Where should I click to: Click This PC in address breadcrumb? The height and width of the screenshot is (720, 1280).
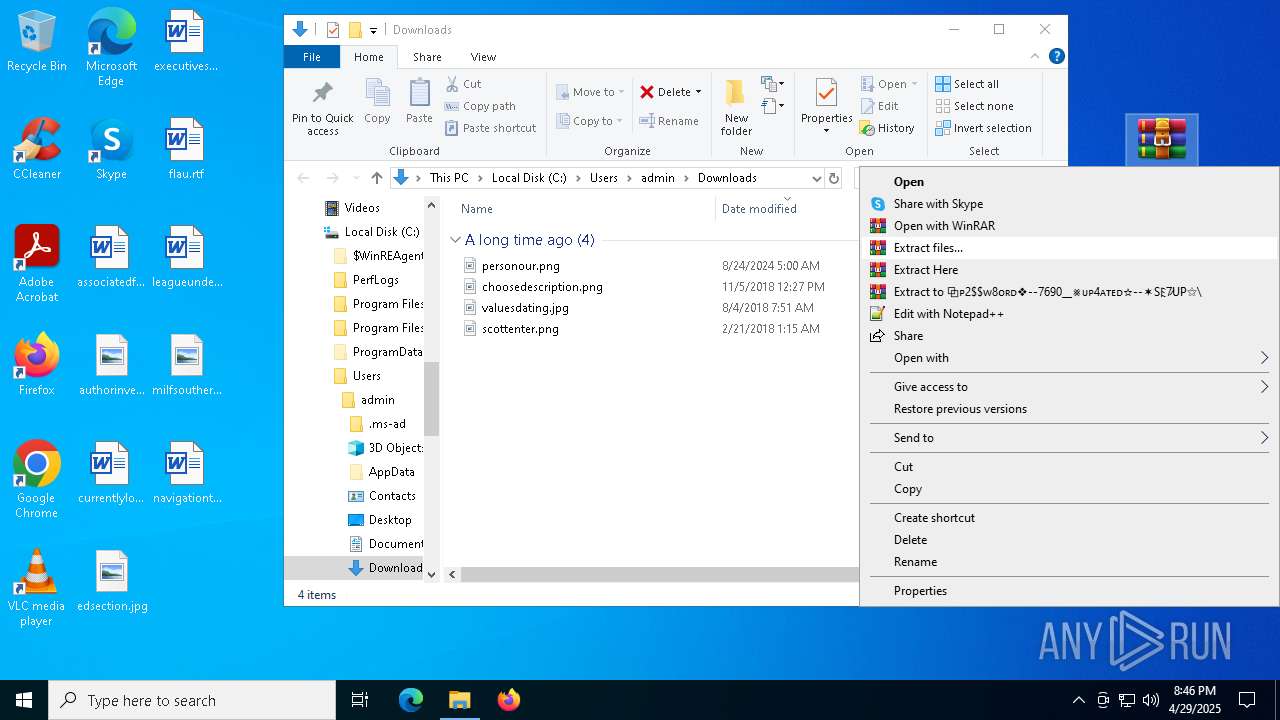coord(449,178)
